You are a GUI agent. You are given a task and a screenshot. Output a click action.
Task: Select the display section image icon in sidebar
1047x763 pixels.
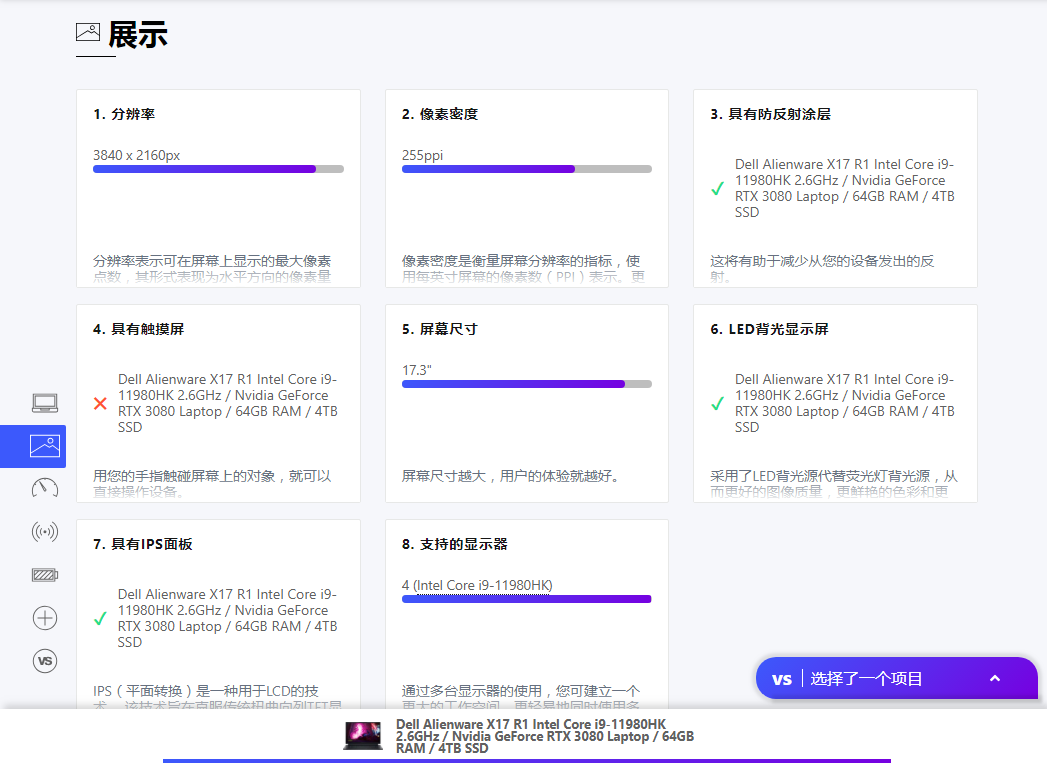(x=45, y=446)
